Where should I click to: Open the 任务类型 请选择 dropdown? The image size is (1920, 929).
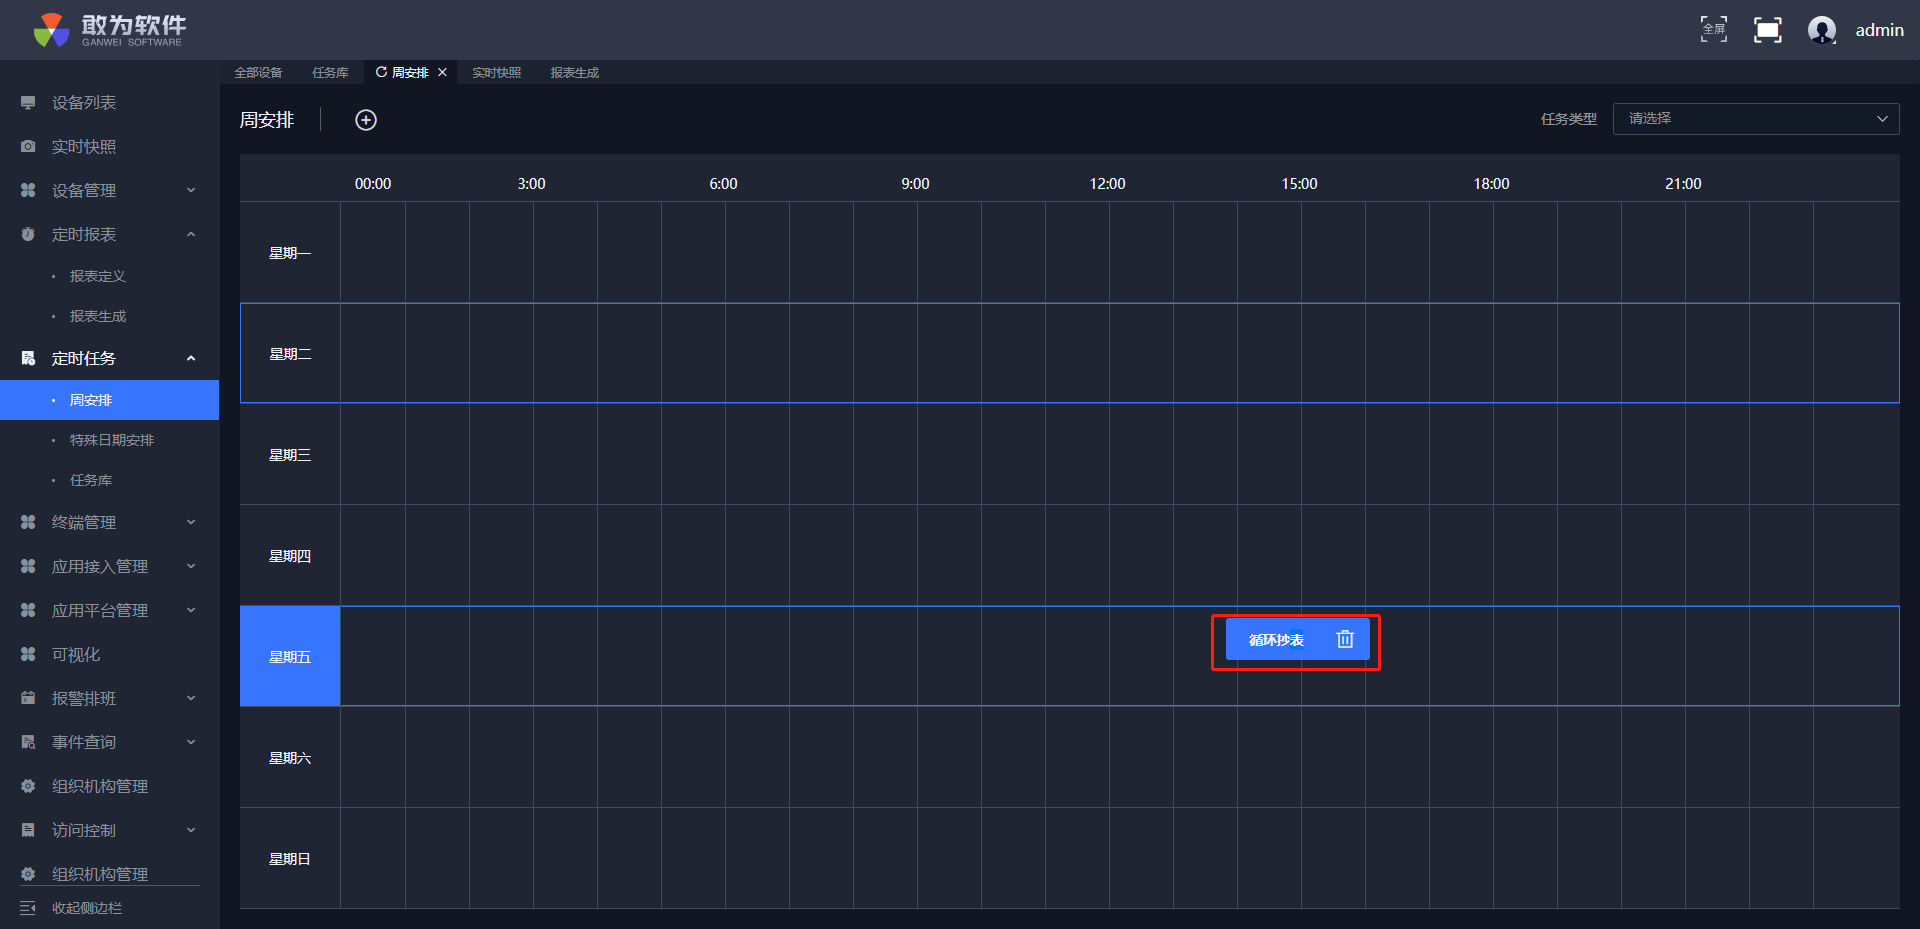tap(1755, 119)
